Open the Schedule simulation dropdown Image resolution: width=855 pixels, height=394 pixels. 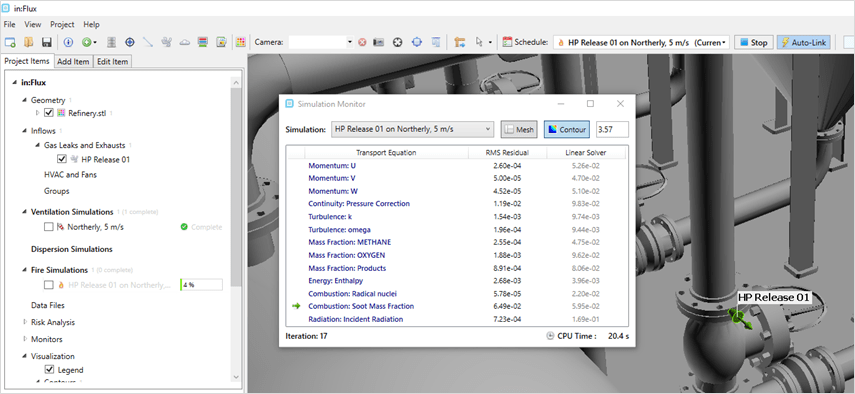click(x=723, y=42)
